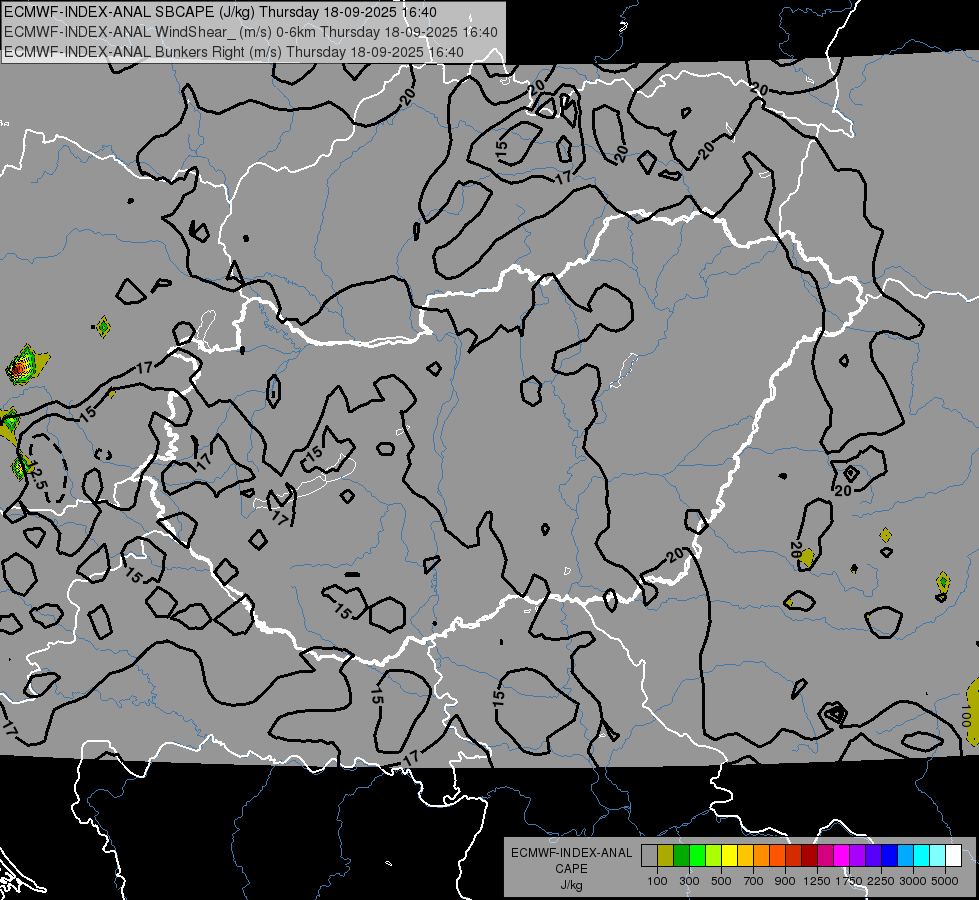
Task: Click the Bunkers Right (m/s) title line
Action: point(233,51)
